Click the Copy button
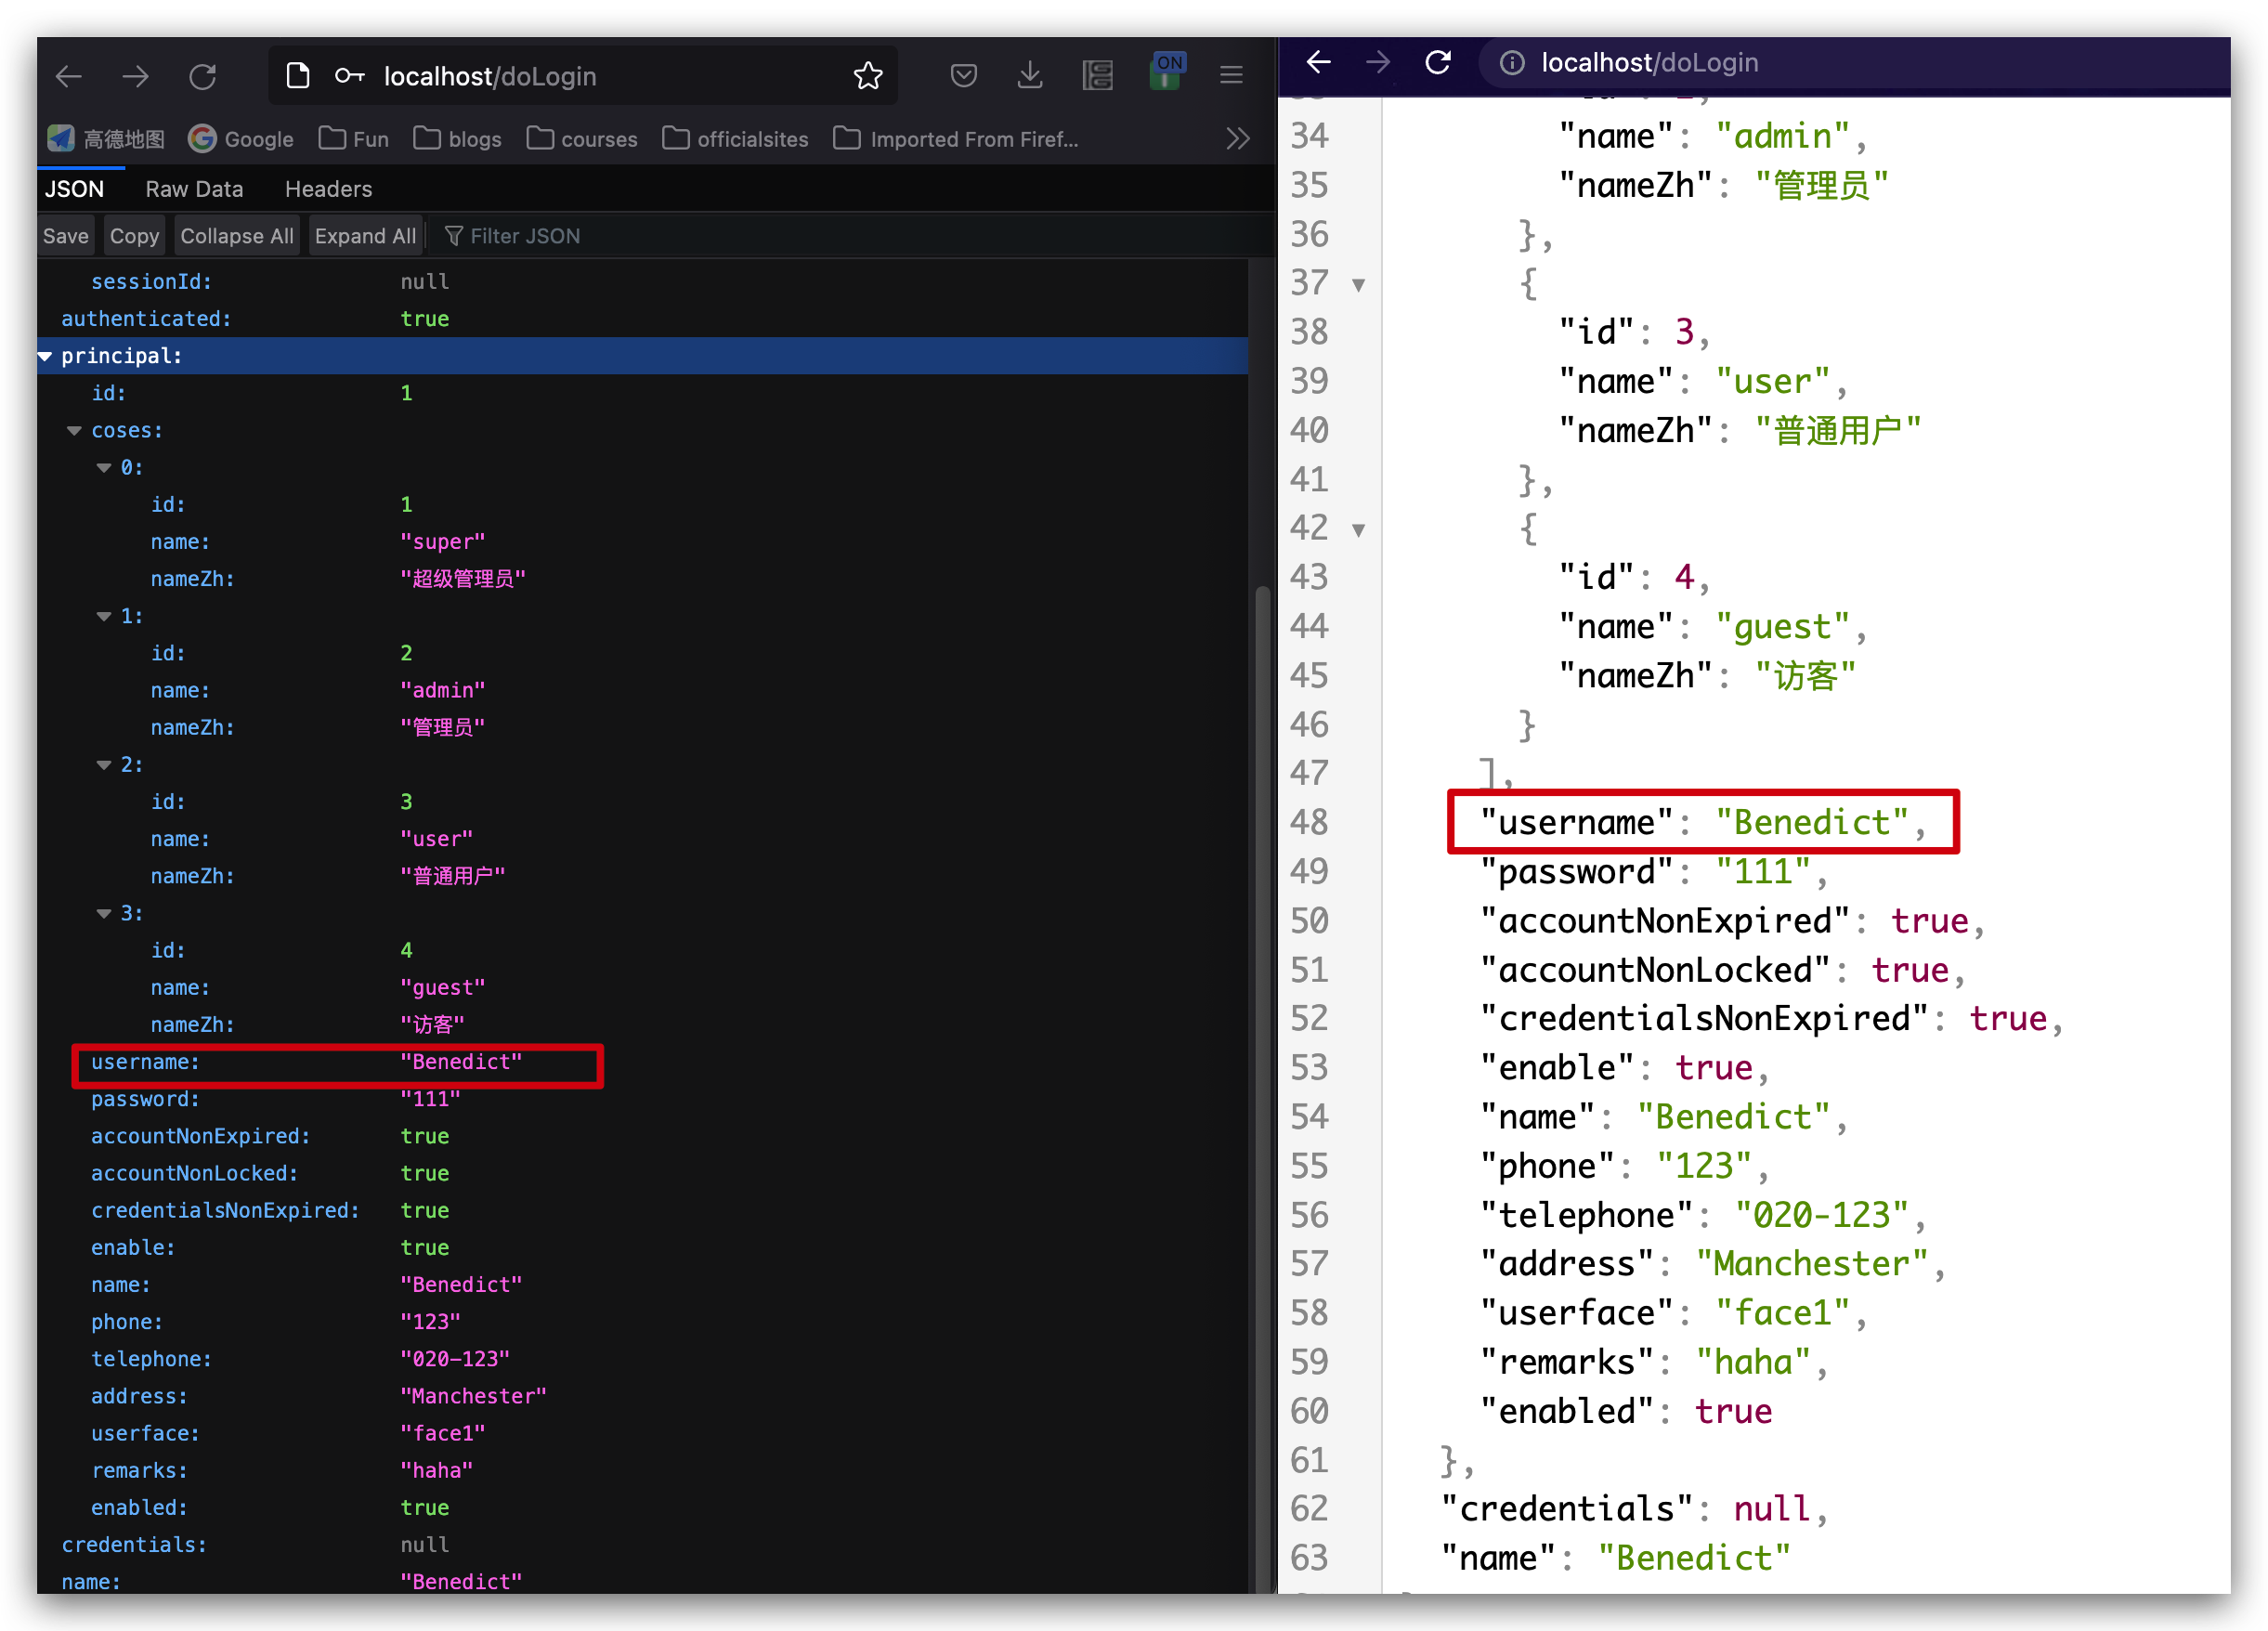 coord(134,236)
